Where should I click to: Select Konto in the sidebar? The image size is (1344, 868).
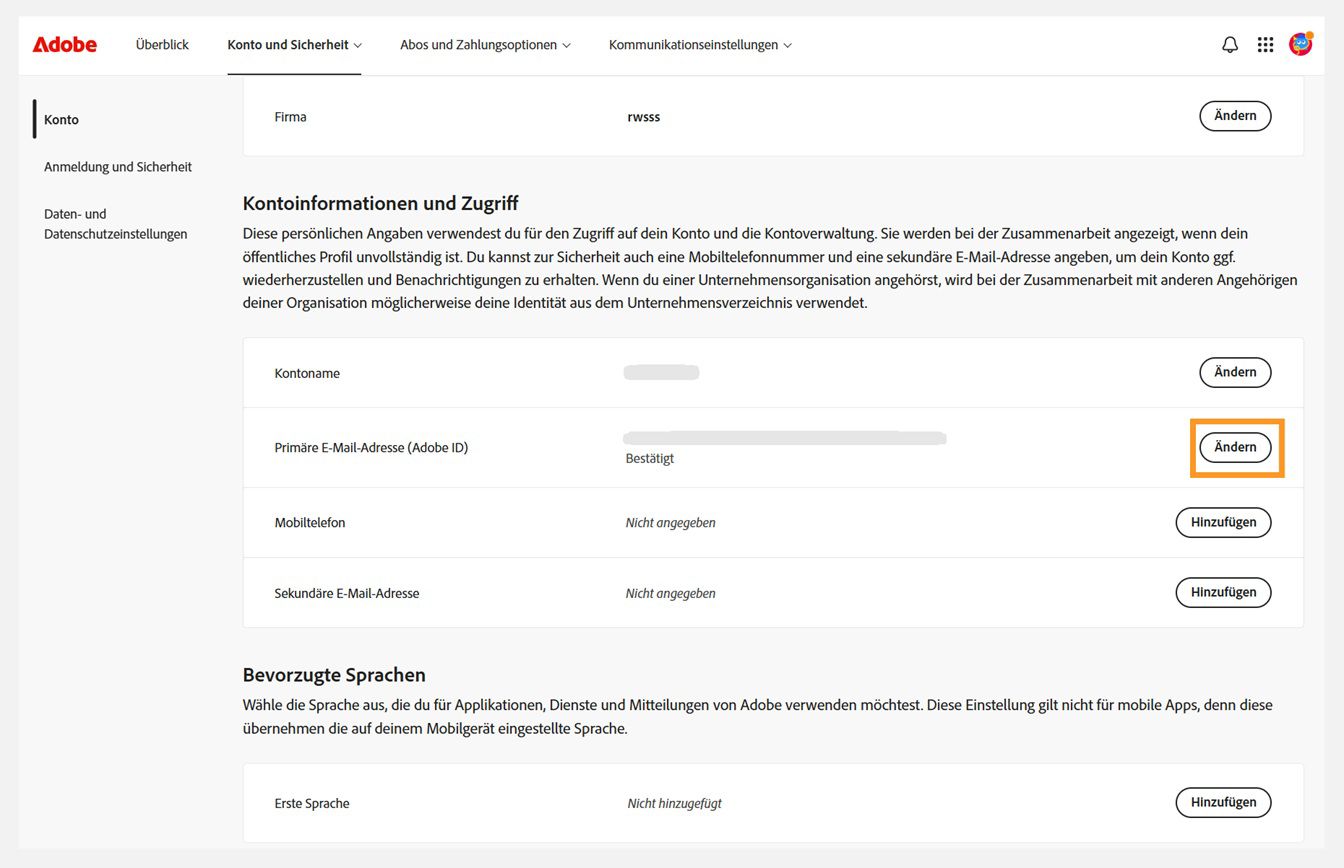click(61, 119)
